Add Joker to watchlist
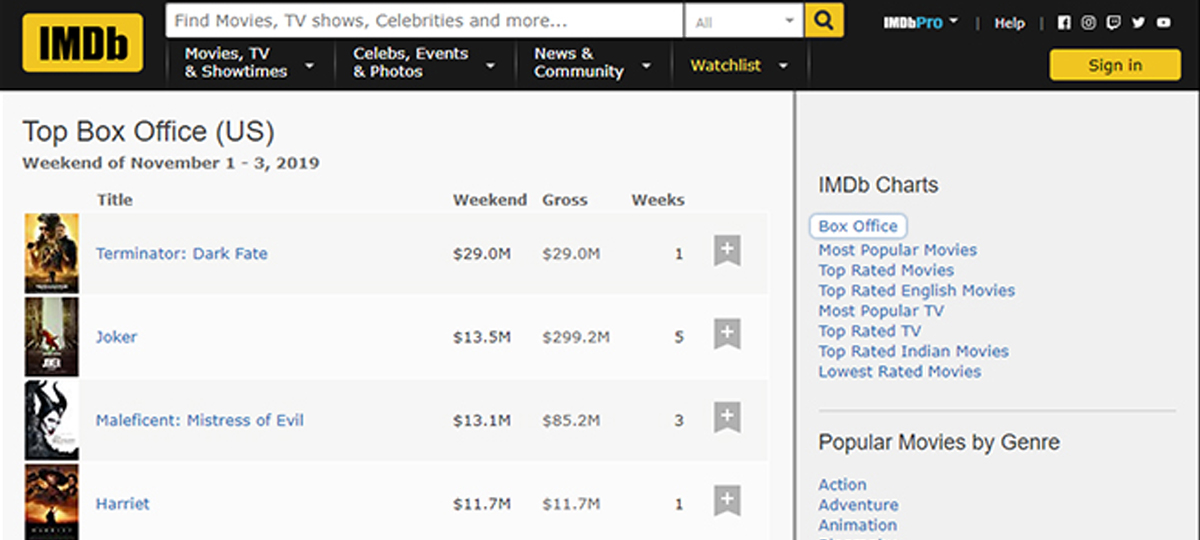 (727, 334)
